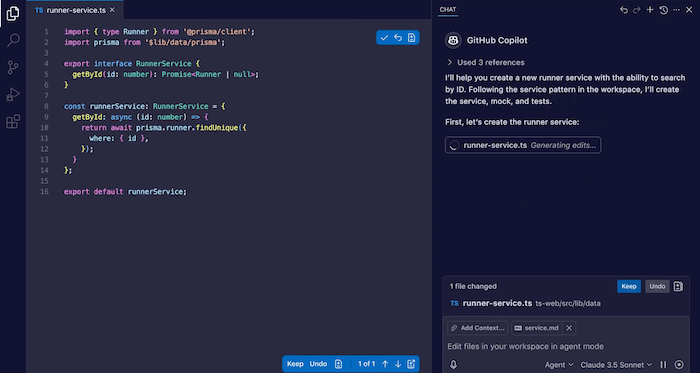View all edits icon in file changed panel

(x=678, y=286)
